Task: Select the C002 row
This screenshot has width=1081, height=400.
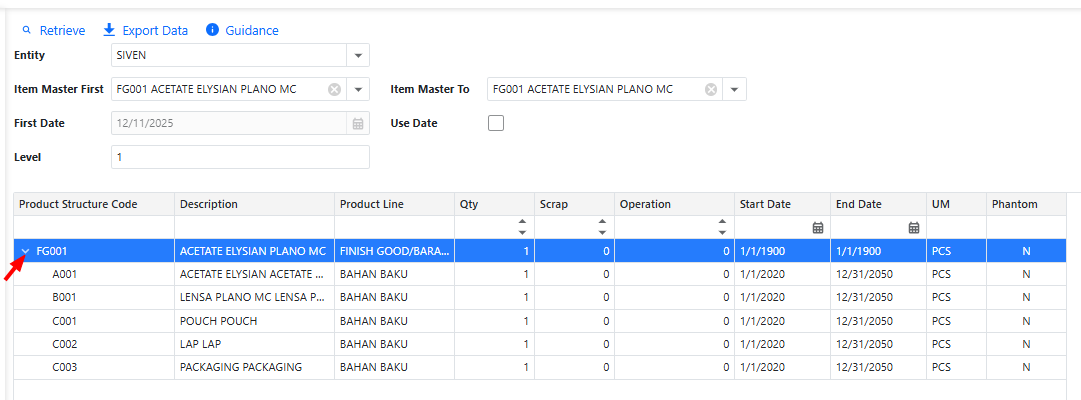Action: click(x=540, y=344)
